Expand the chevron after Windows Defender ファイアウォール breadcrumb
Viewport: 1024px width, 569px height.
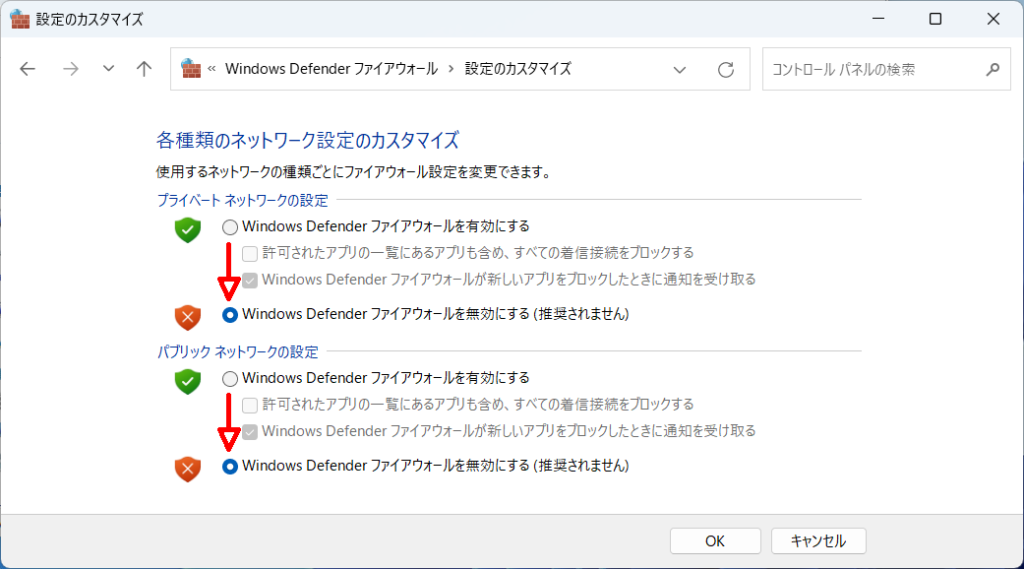pos(451,69)
